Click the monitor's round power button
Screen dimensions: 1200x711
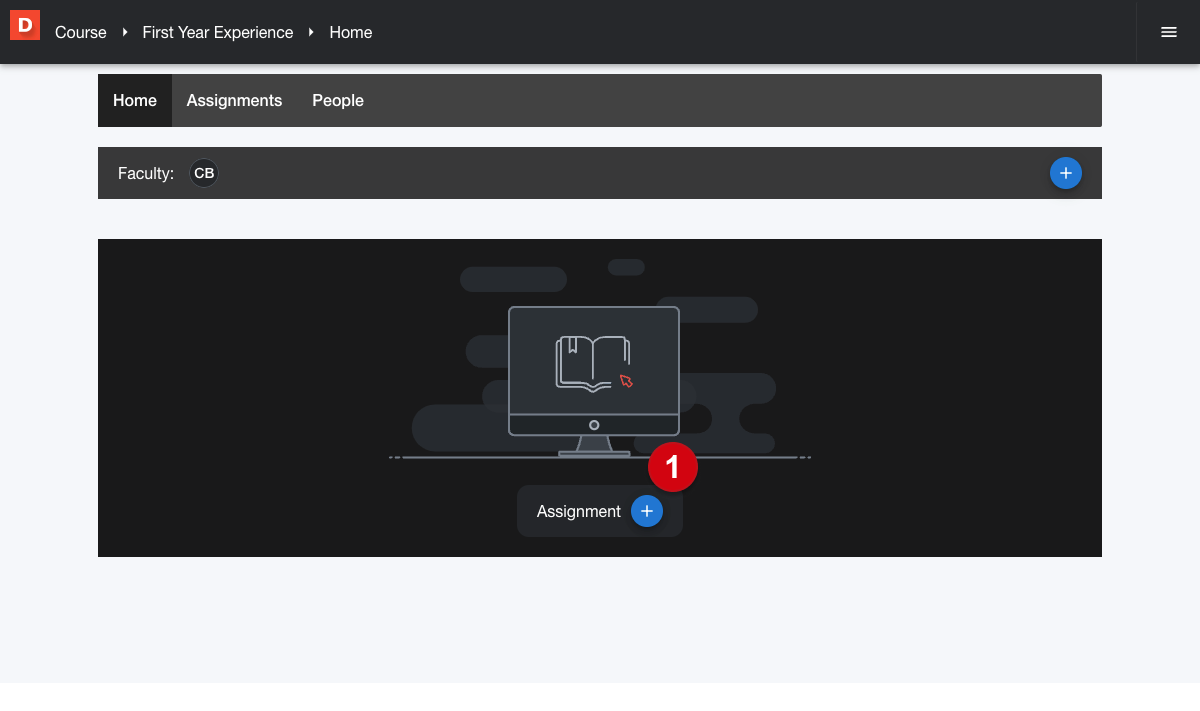pyautogui.click(x=594, y=425)
